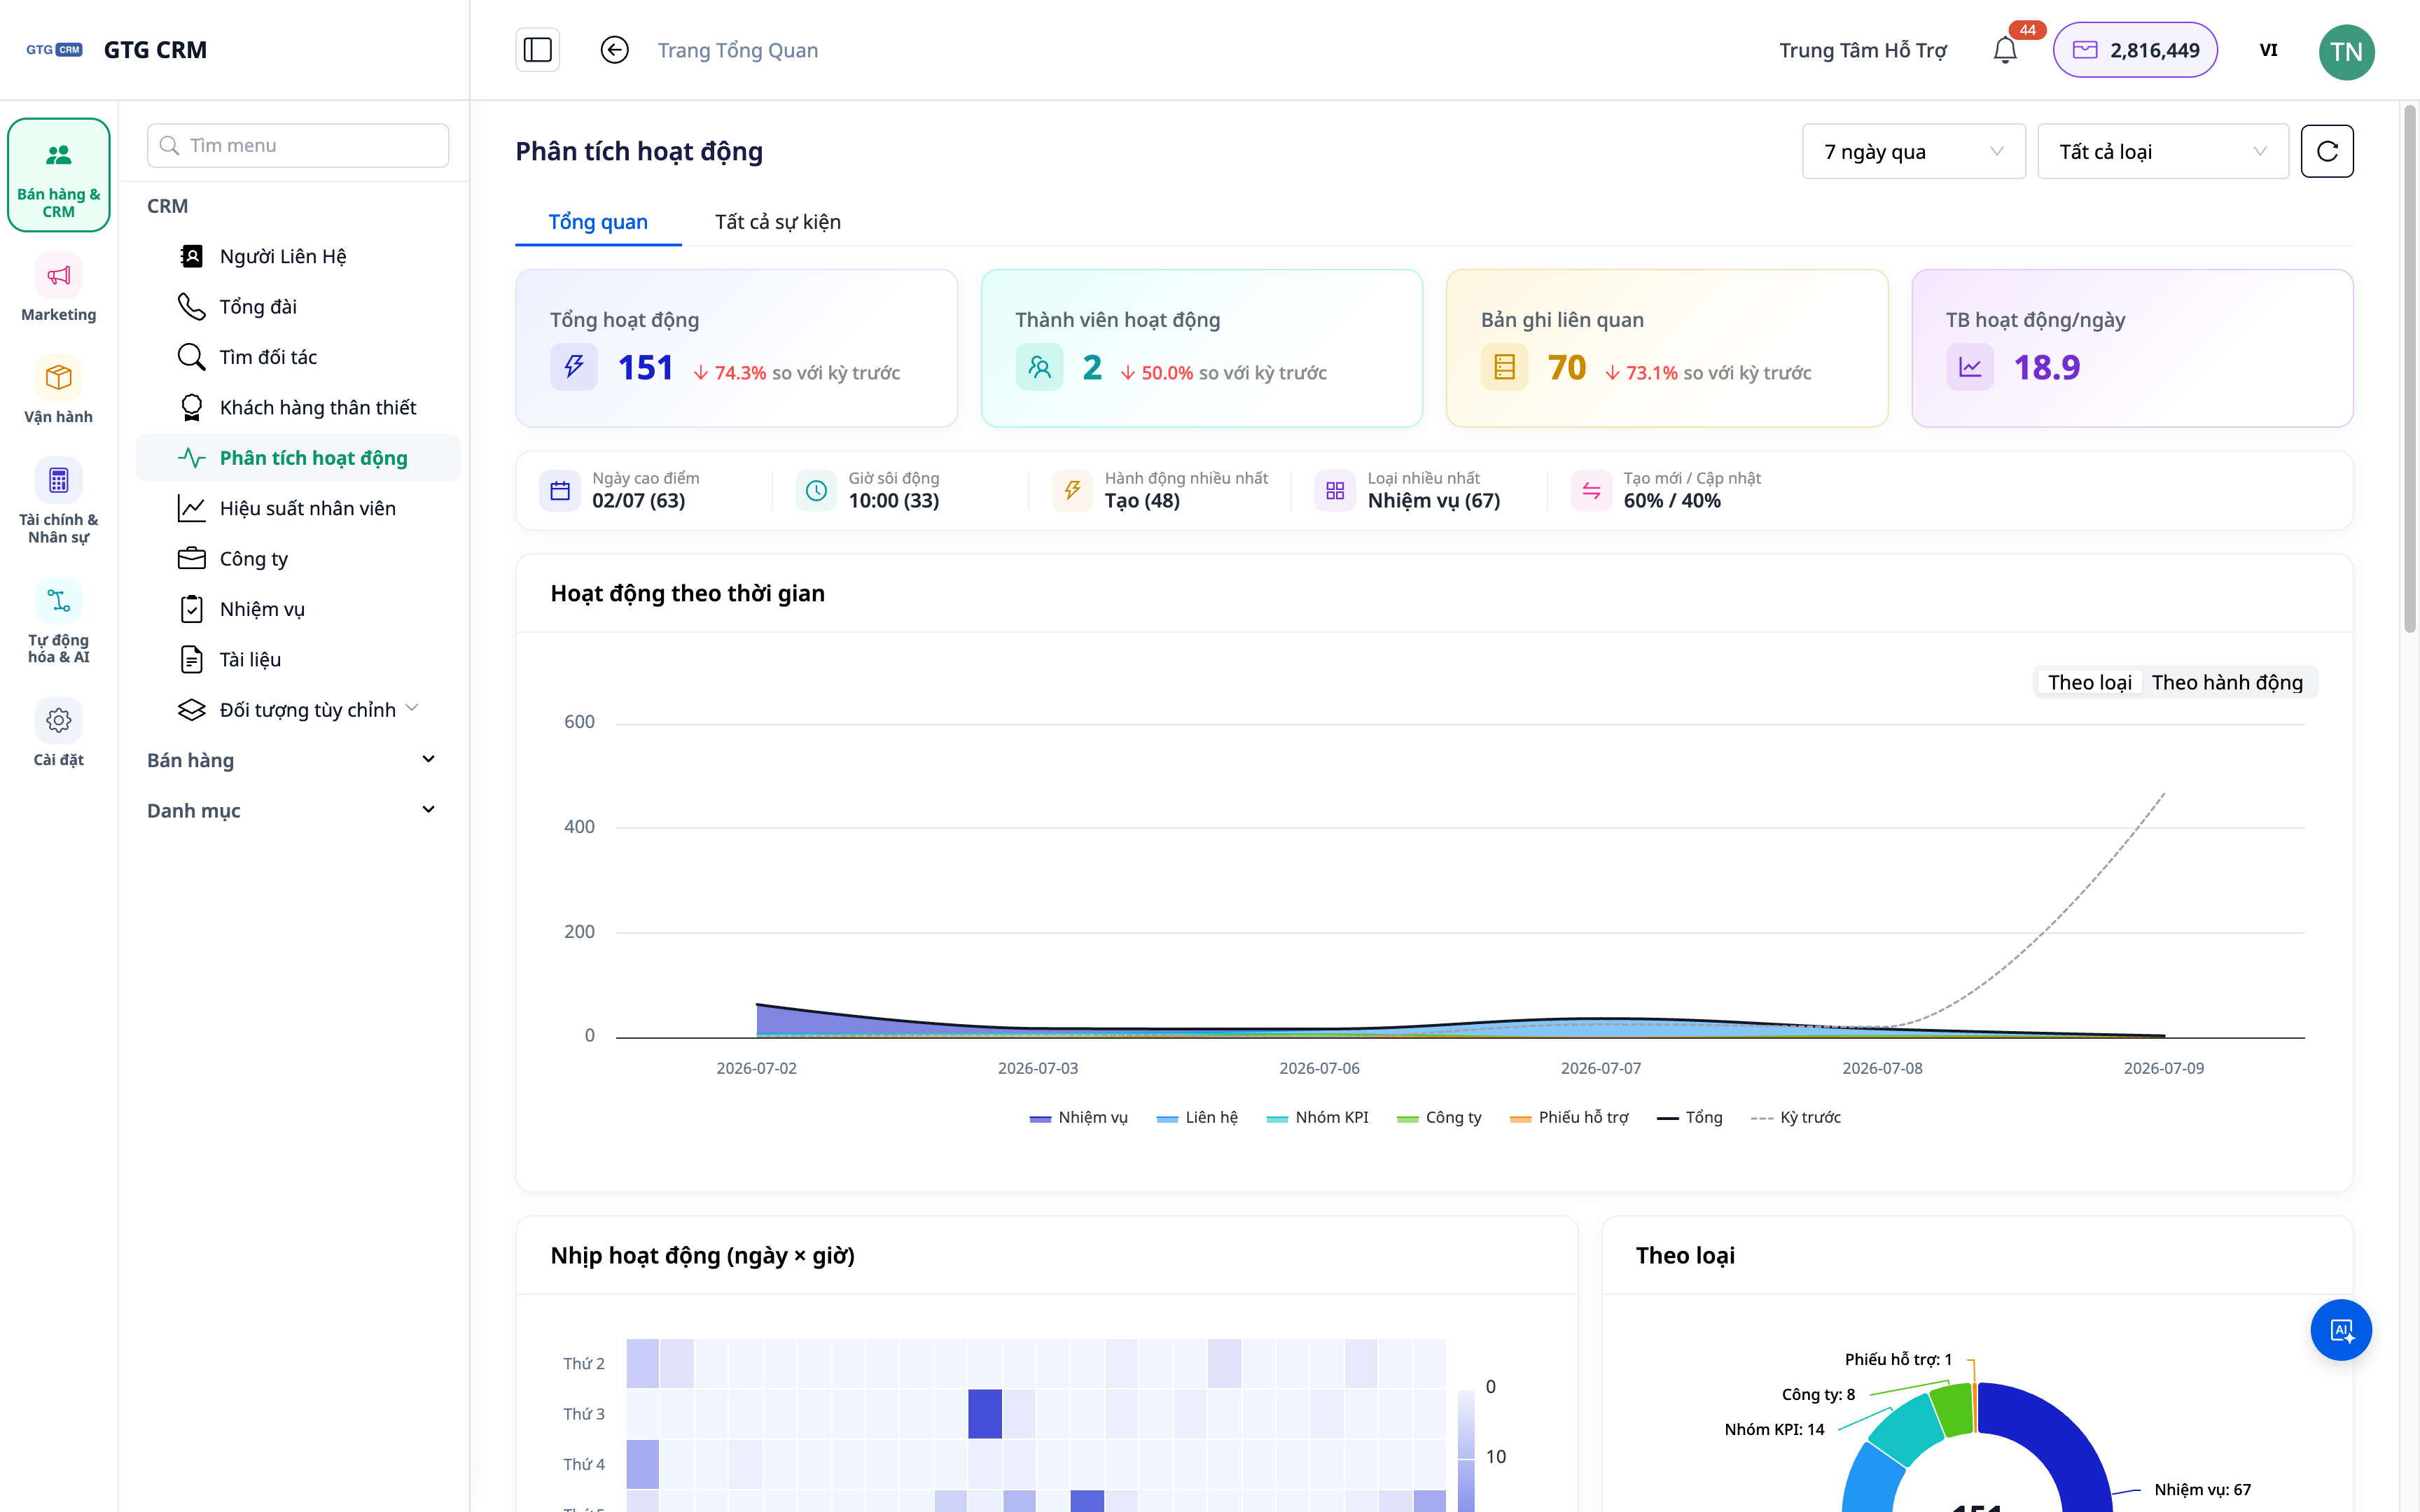
Task: Click the heatmap color scale slider
Action: pos(1466,1450)
